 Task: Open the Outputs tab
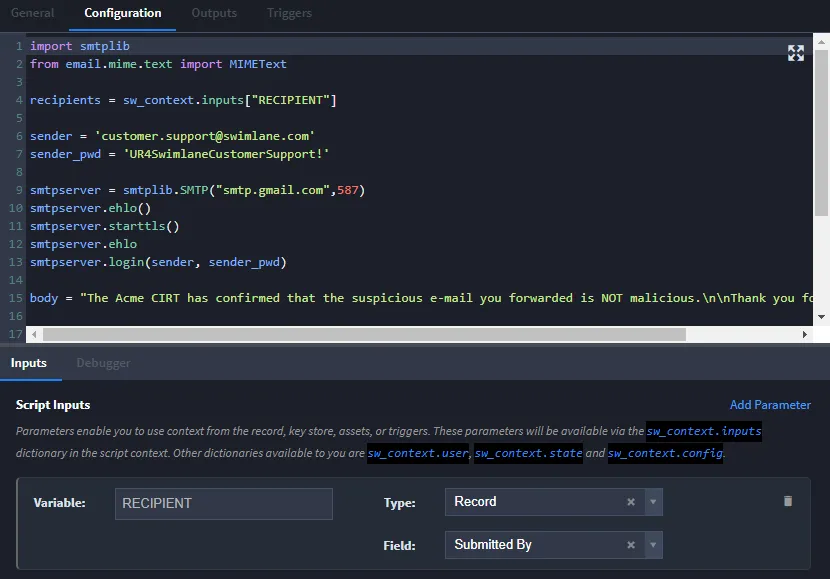tap(214, 13)
